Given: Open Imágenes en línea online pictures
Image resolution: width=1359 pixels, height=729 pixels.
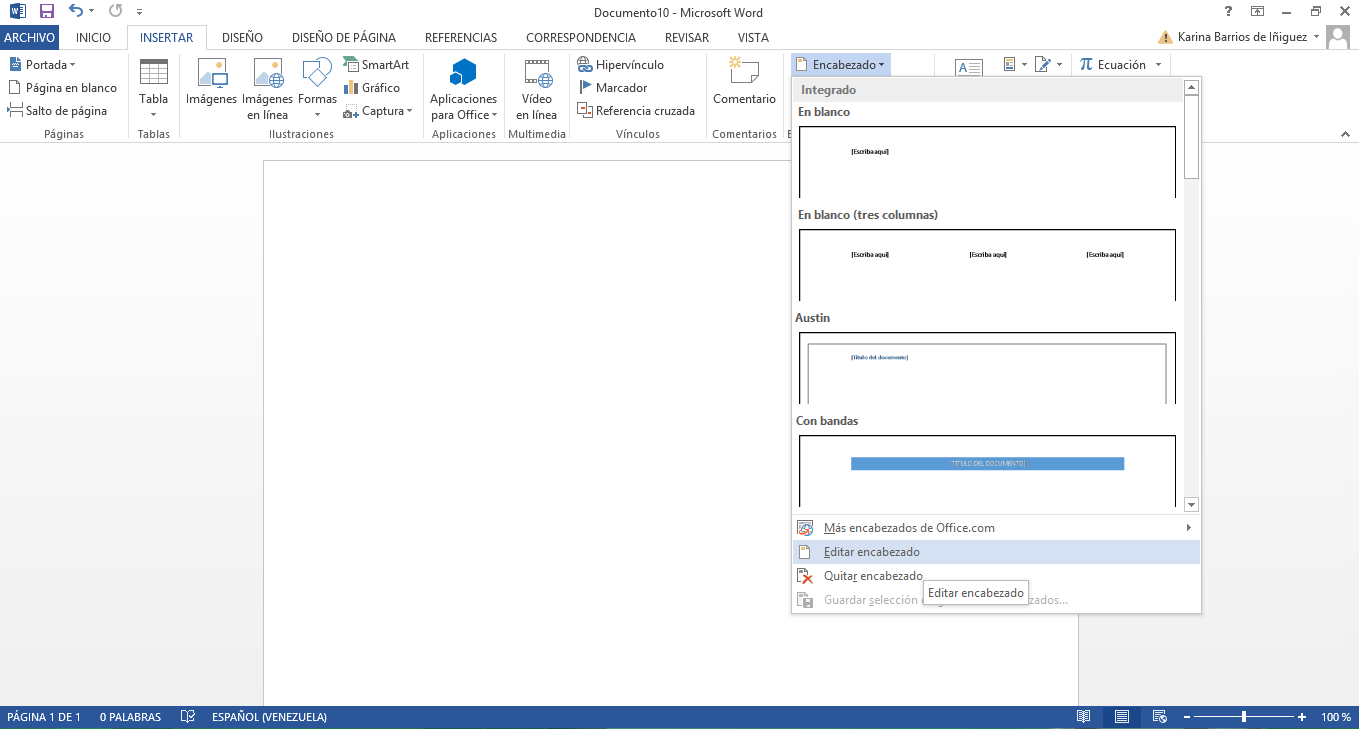Looking at the screenshot, I should coord(267,89).
